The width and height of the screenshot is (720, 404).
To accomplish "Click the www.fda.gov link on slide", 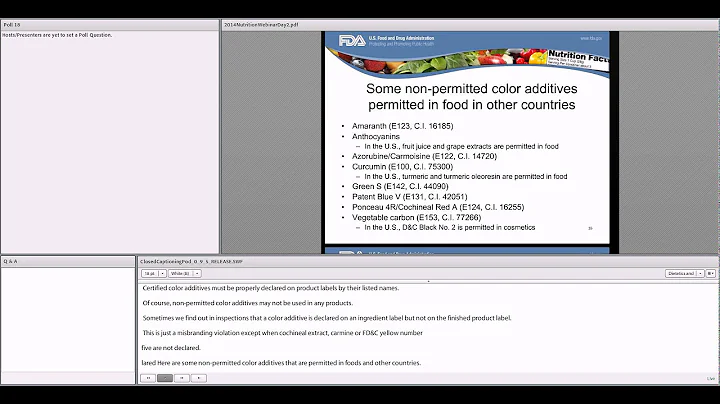I will pos(591,39).
